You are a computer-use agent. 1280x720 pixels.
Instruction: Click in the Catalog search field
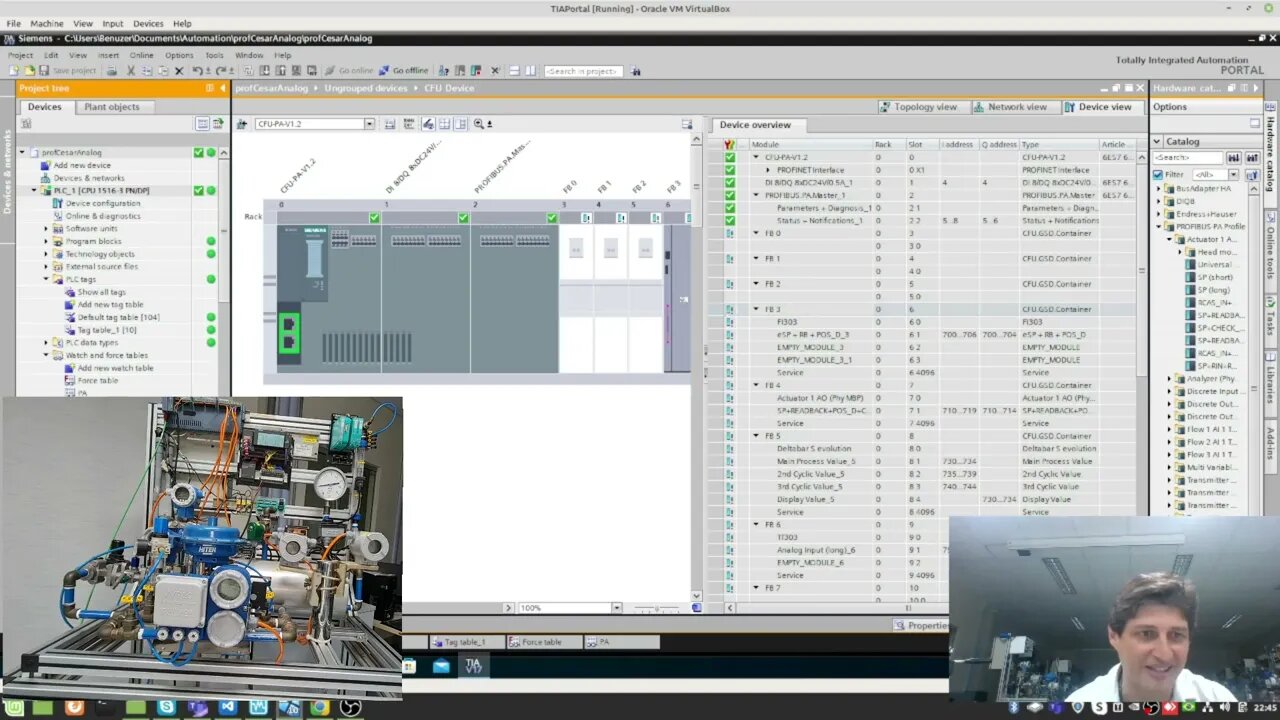coord(1187,158)
